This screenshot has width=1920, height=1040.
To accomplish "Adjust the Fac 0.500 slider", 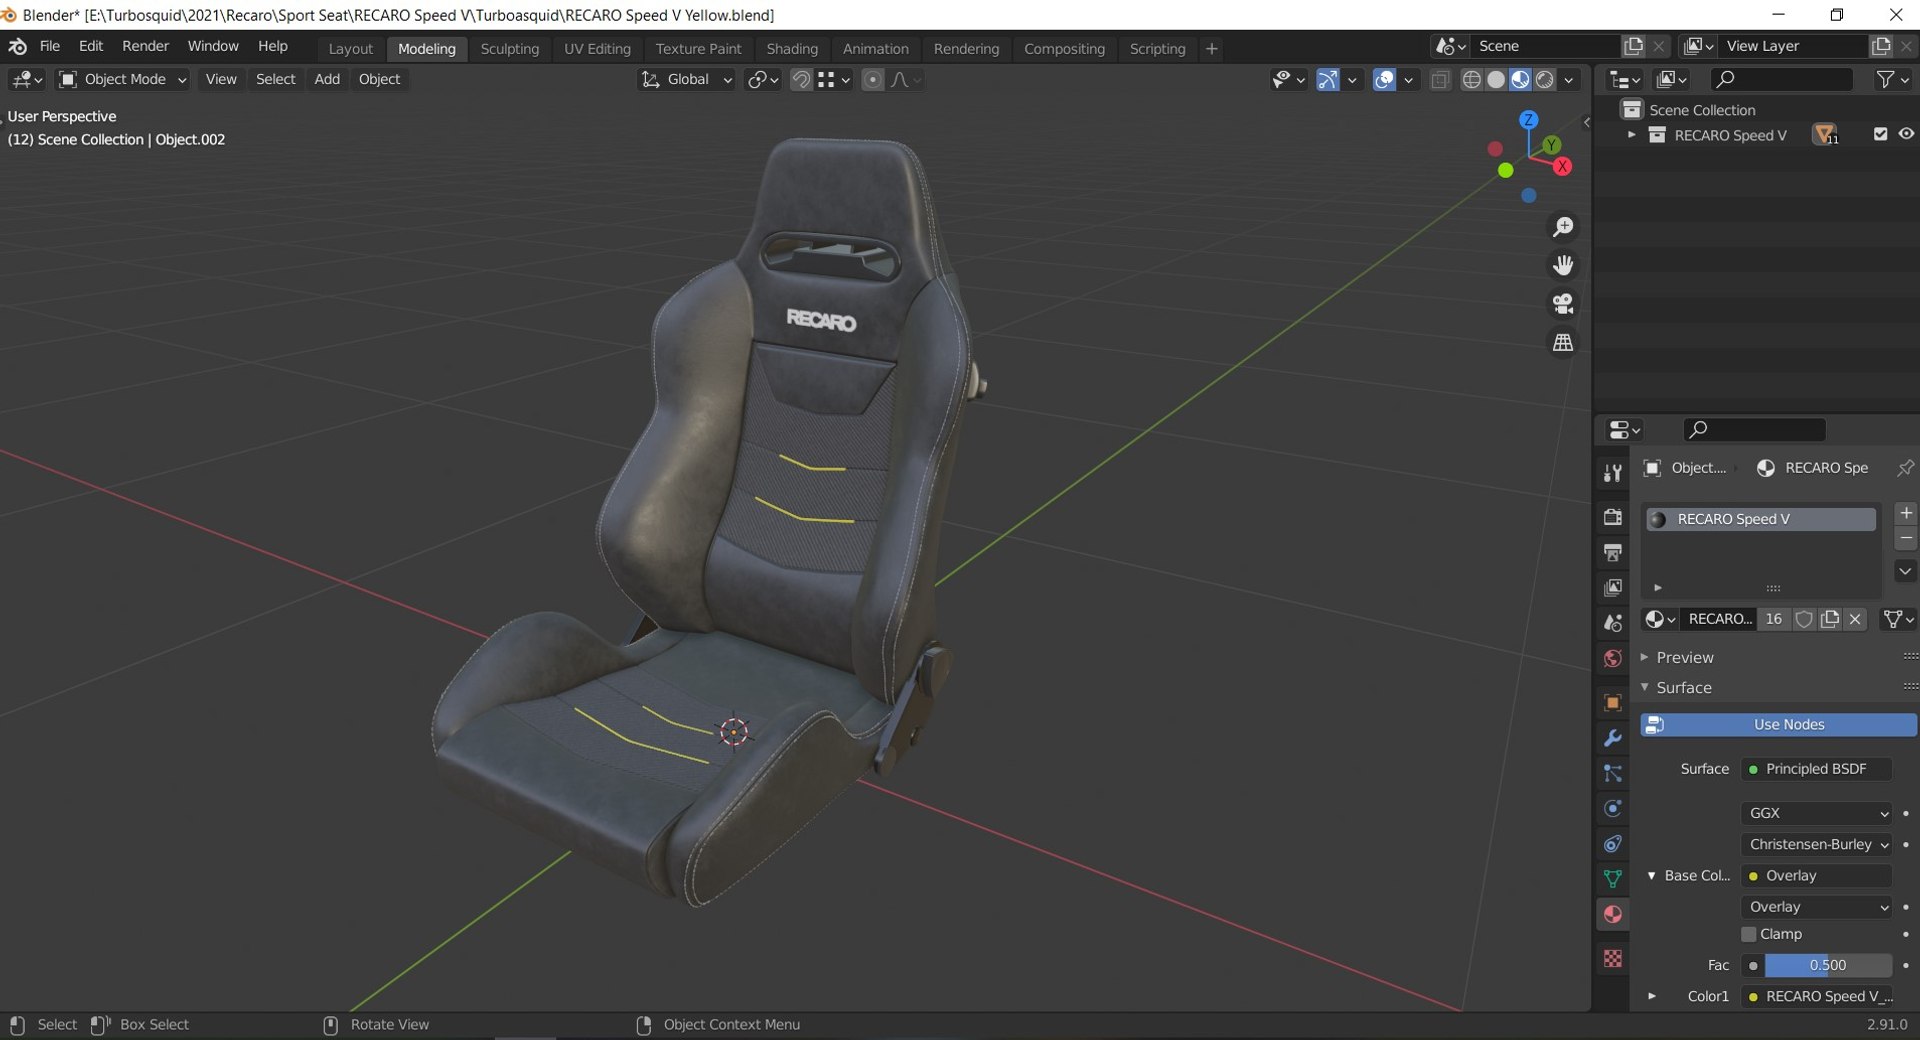I will tap(1828, 965).
